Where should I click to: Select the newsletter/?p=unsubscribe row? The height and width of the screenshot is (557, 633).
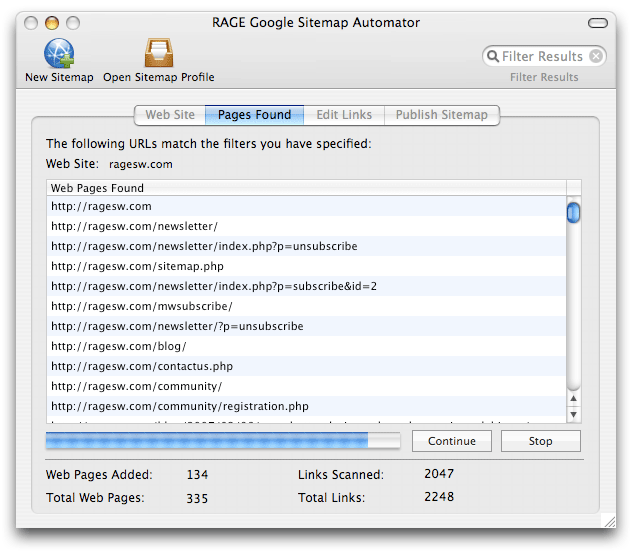click(306, 326)
